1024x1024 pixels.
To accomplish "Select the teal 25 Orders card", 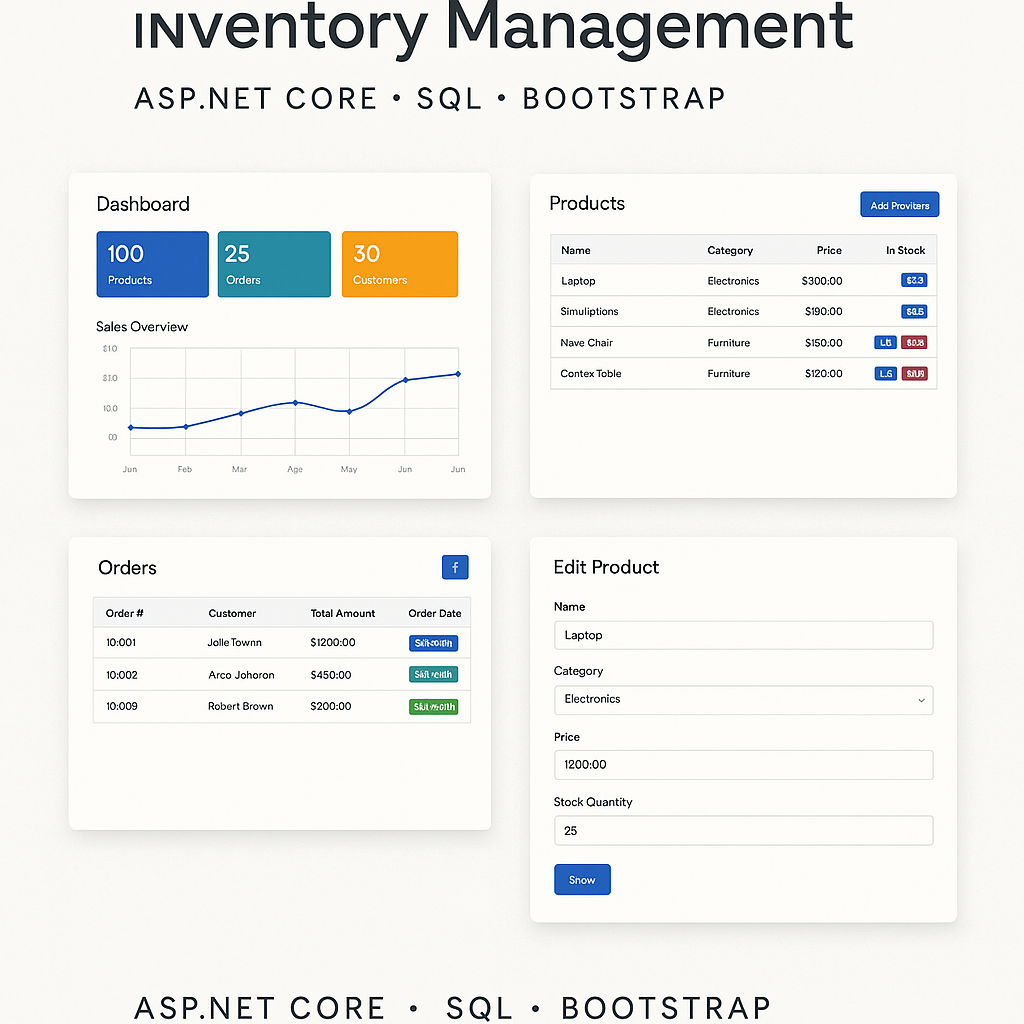I will click(274, 265).
